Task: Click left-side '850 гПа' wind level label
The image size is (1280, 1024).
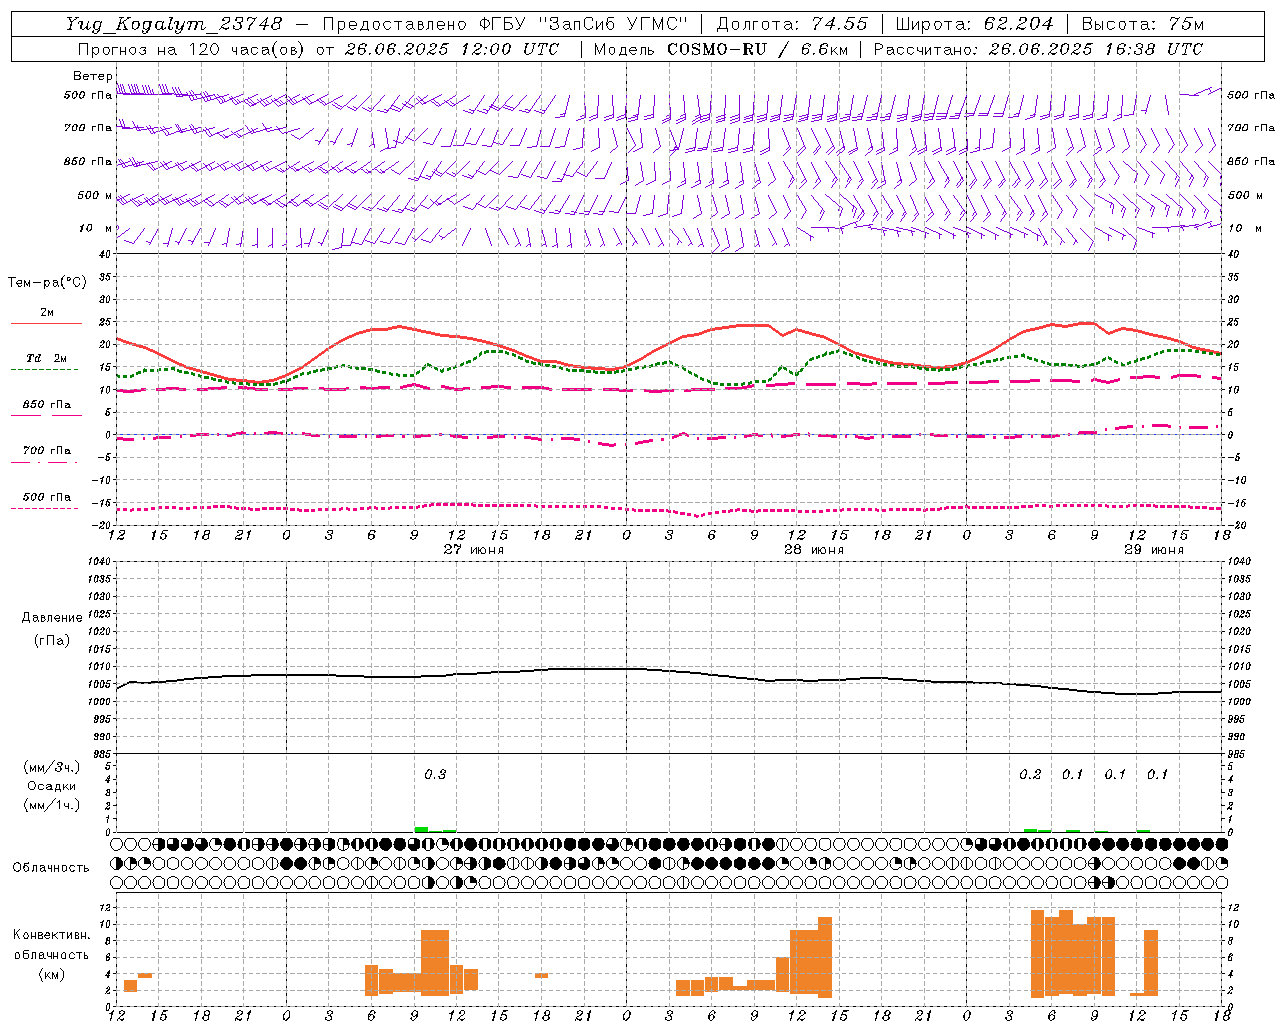Action: coord(88,161)
